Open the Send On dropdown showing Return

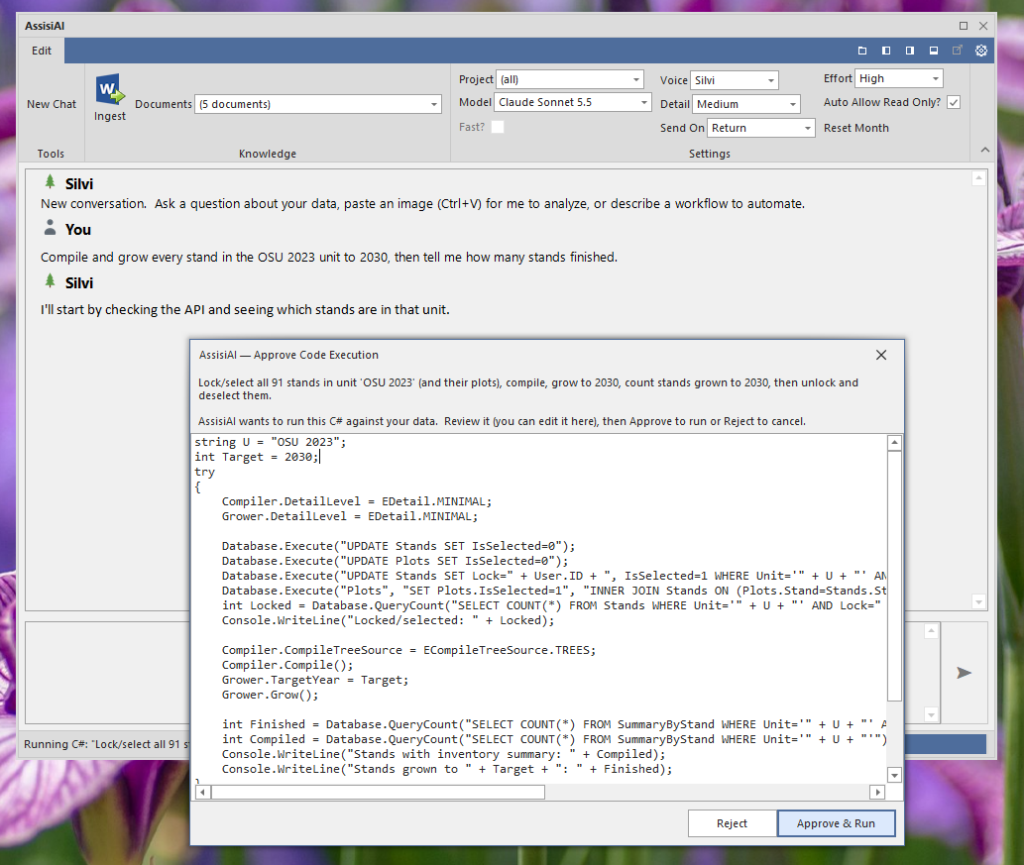pos(761,128)
